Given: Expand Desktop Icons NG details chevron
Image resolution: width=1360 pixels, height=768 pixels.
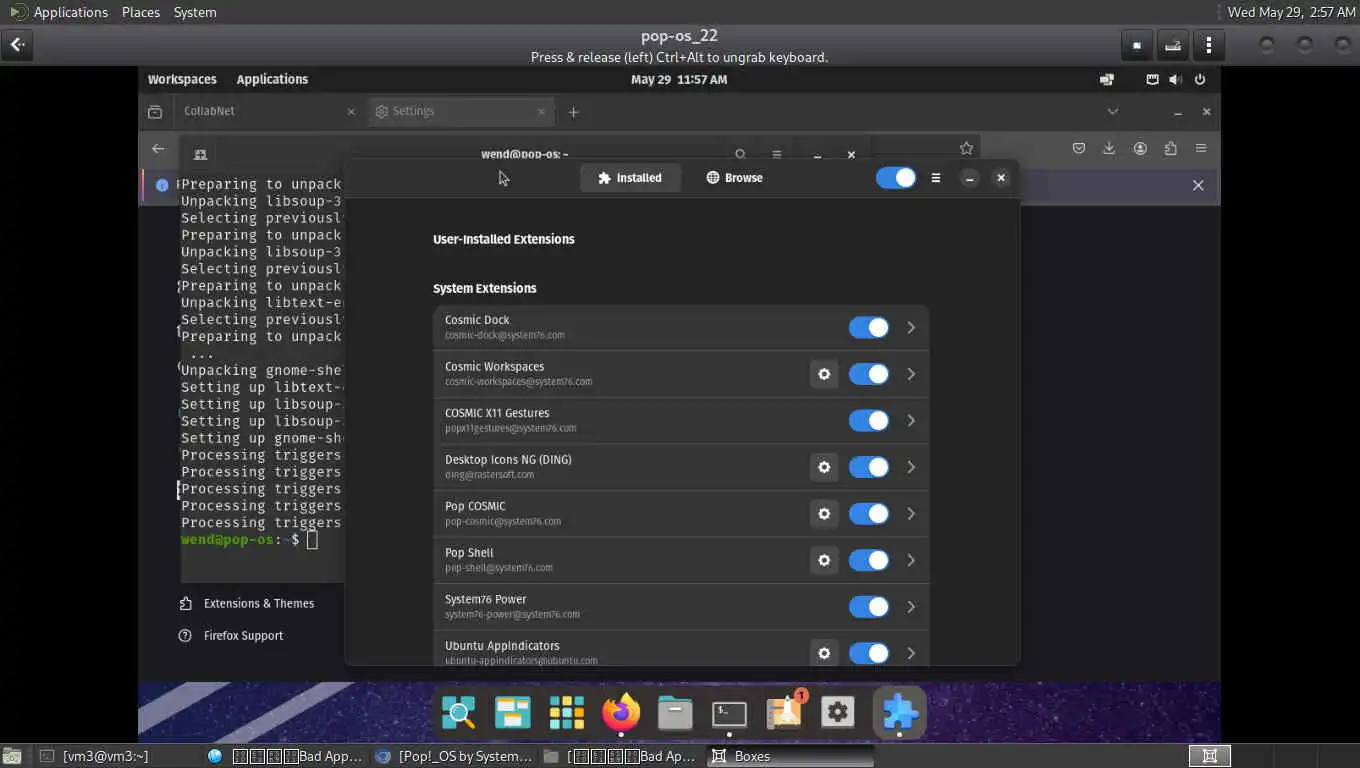Looking at the screenshot, I should pyautogui.click(x=911, y=467).
